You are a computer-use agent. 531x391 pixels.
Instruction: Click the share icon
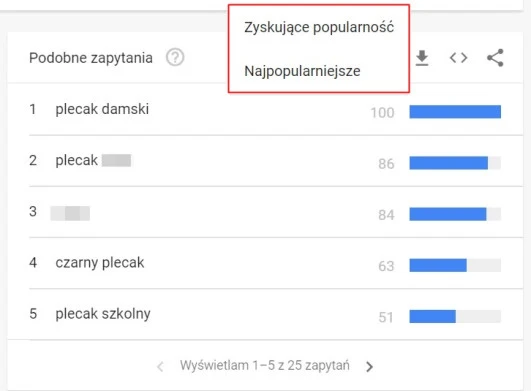pyautogui.click(x=495, y=58)
